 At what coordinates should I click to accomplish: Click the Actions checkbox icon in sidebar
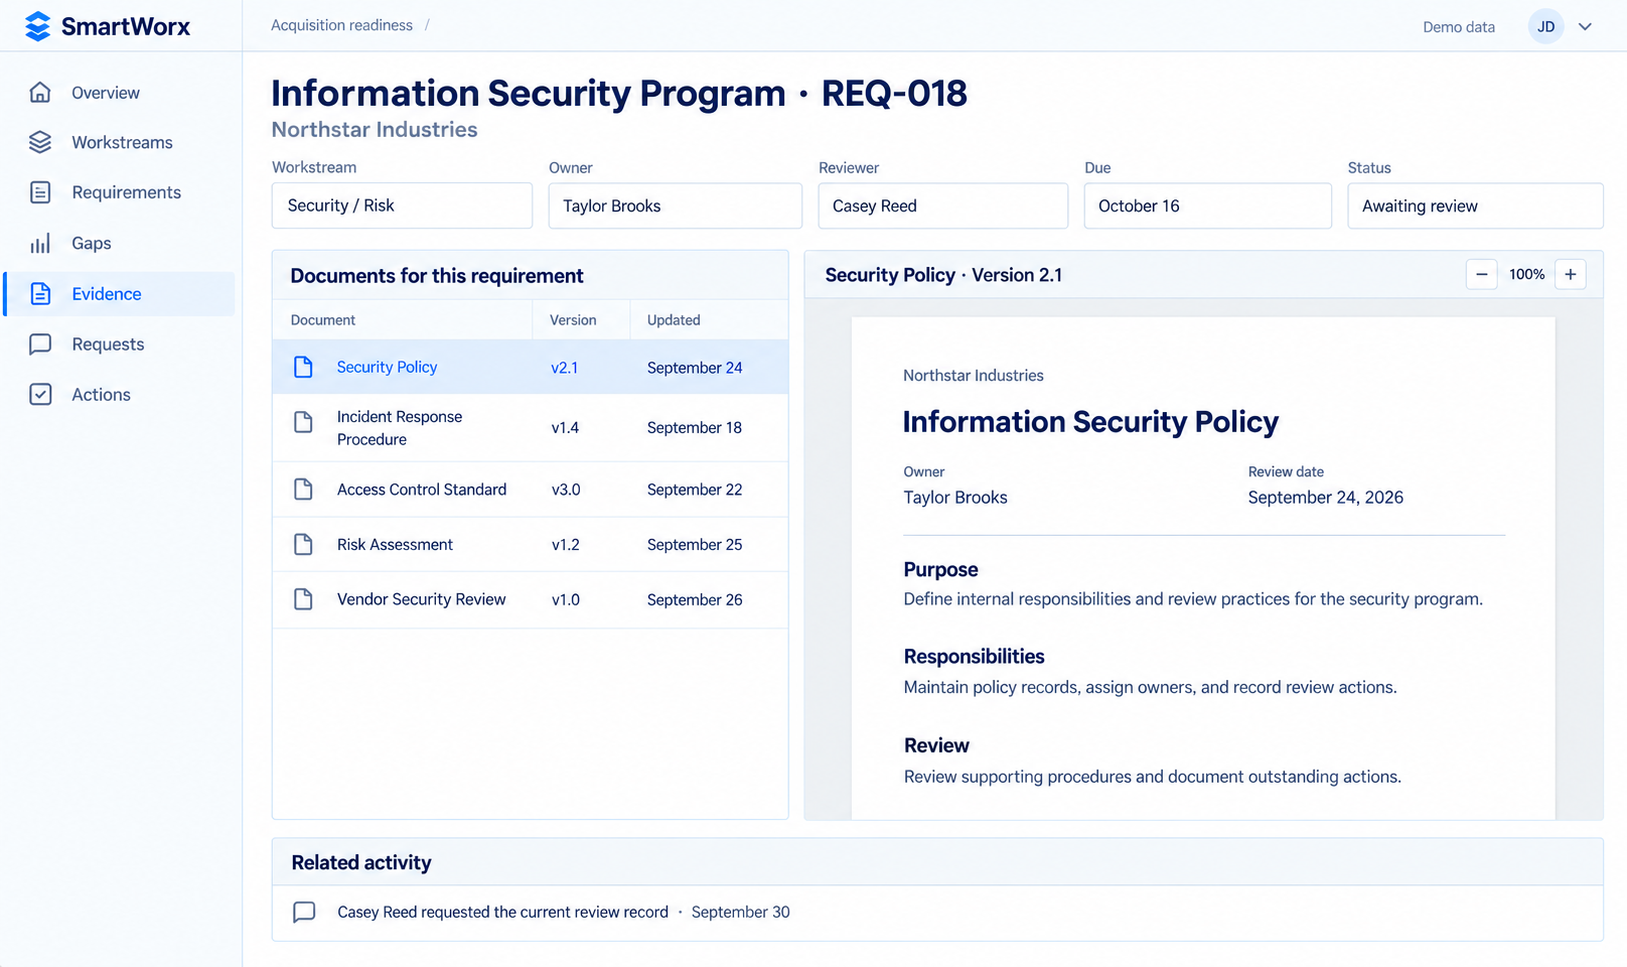40,394
